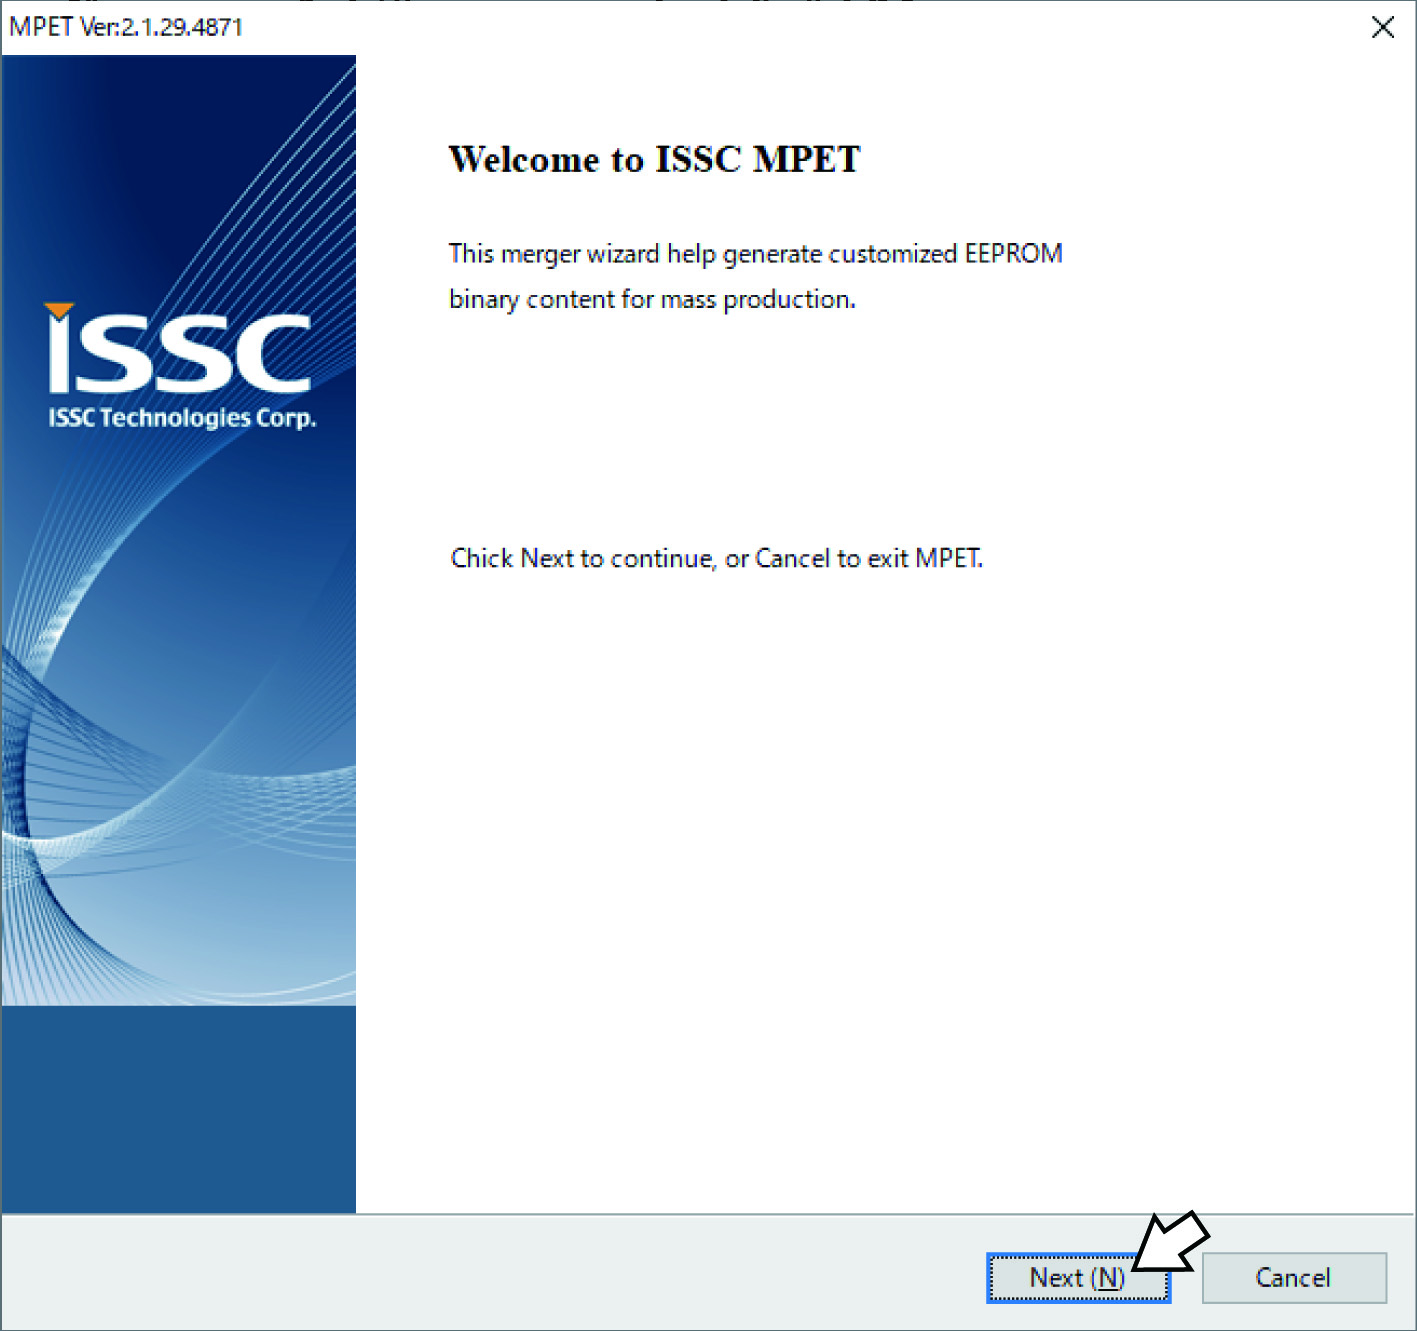Click 'Cancel to exit MPET' in the instructions

coord(868,558)
